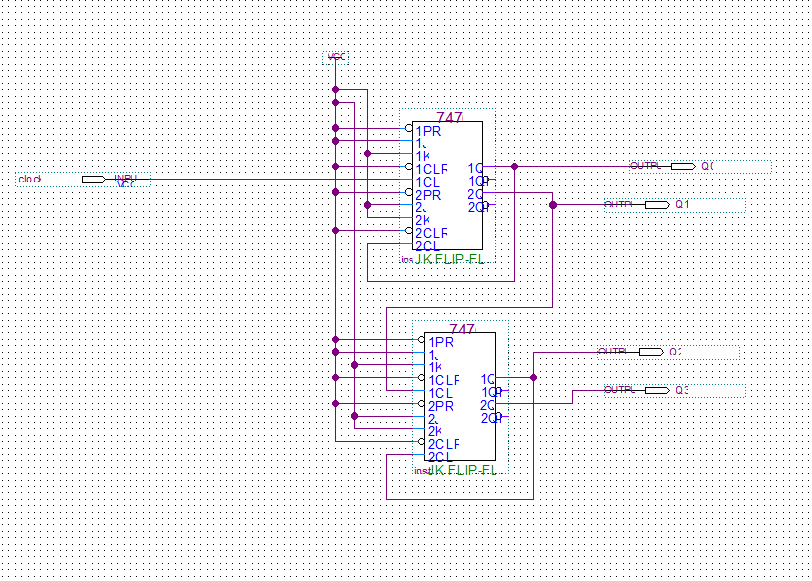812x581 pixels.
Task: Click the VCC power symbol at top
Action: (x=336, y=57)
